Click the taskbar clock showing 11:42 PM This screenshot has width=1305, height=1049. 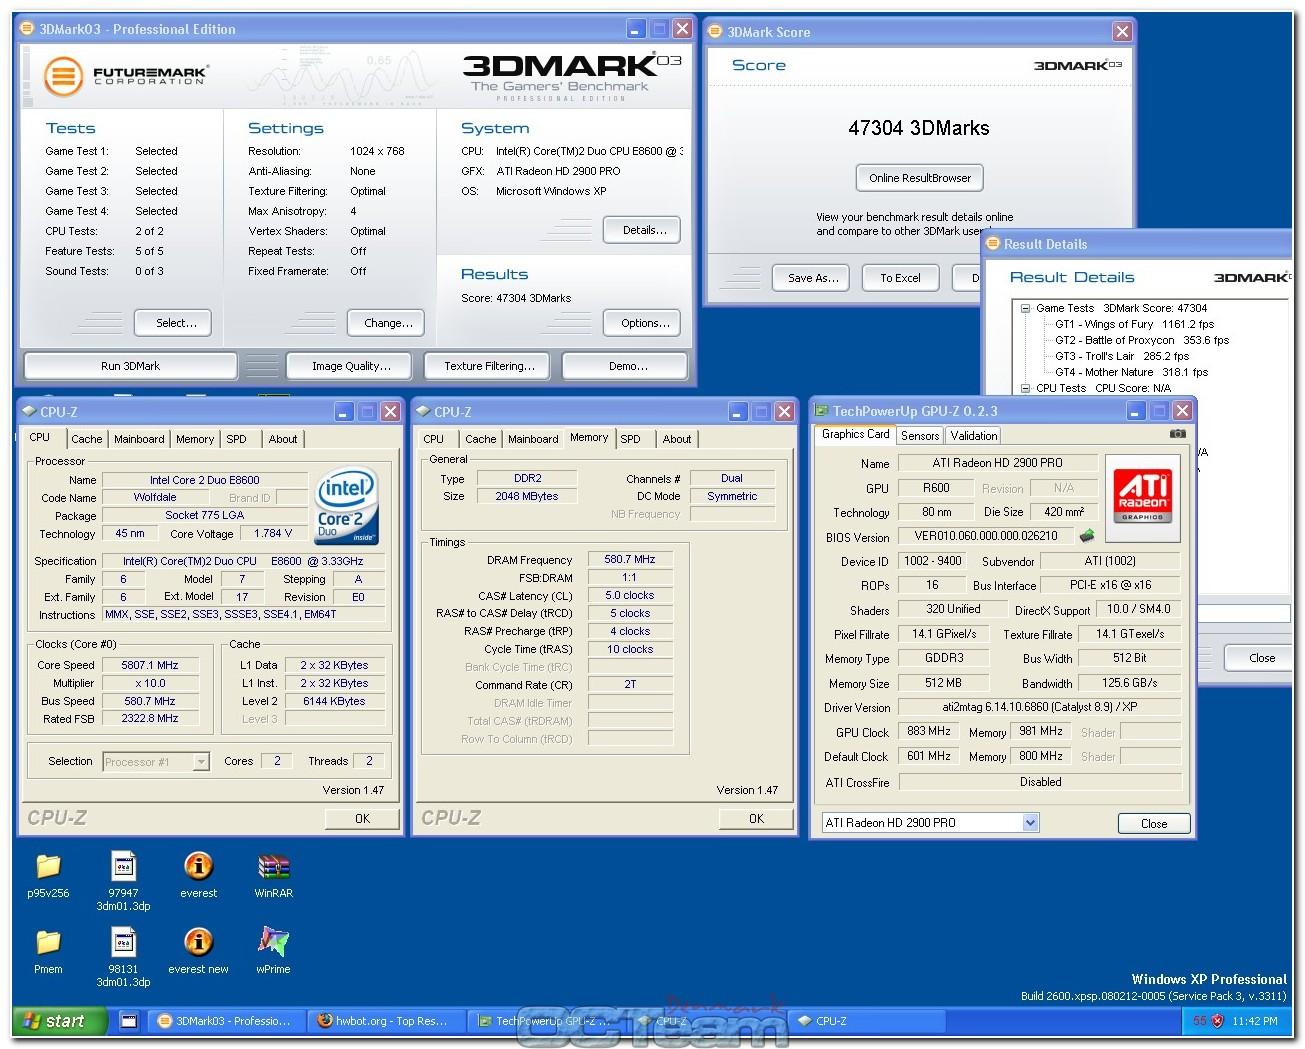click(x=1255, y=1021)
